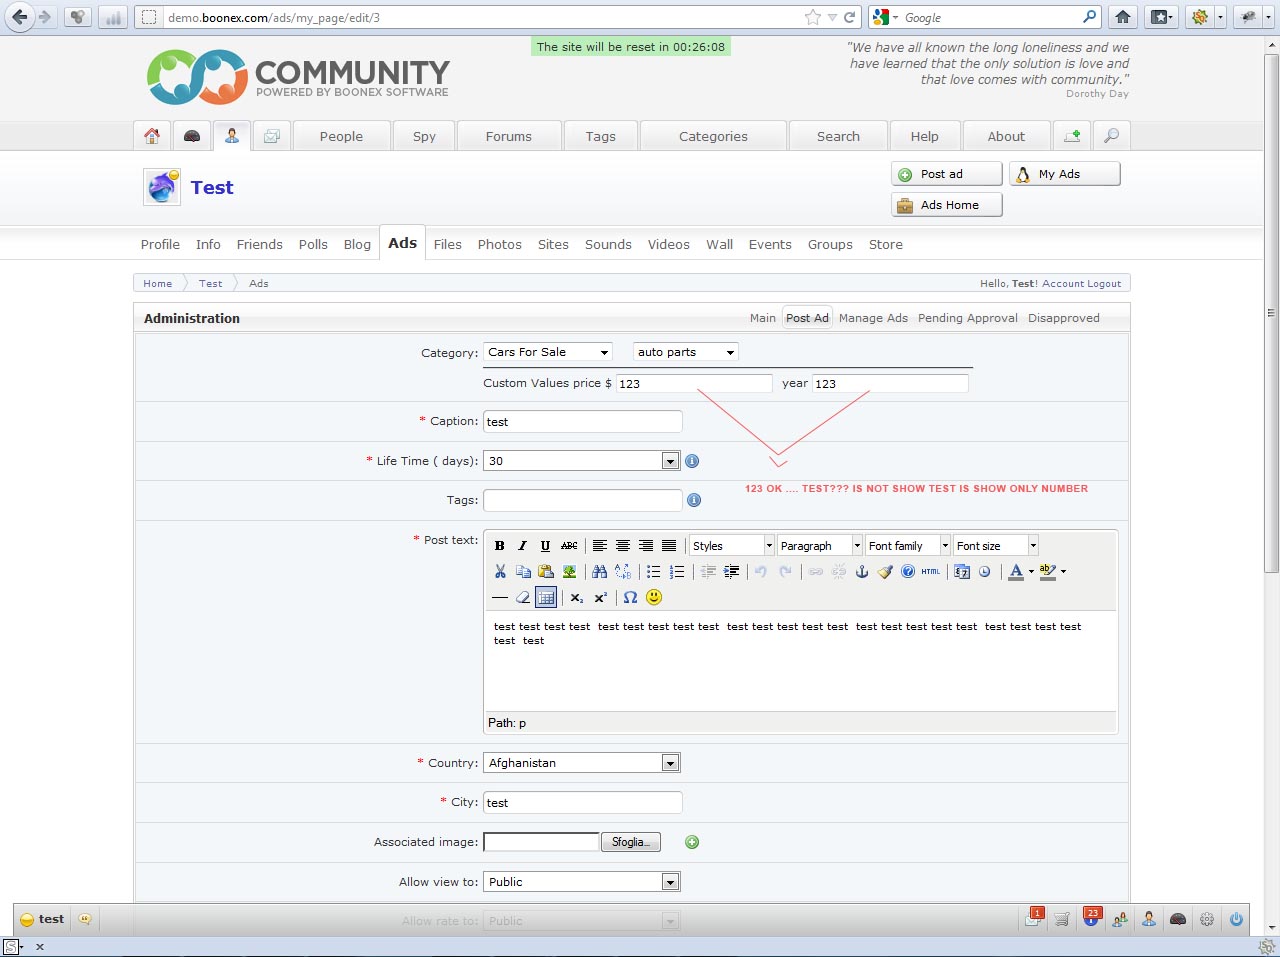The height and width of the screenshot is (957, 1280).
Task: Open the text color picker arrow
Action: [1031, 572]
